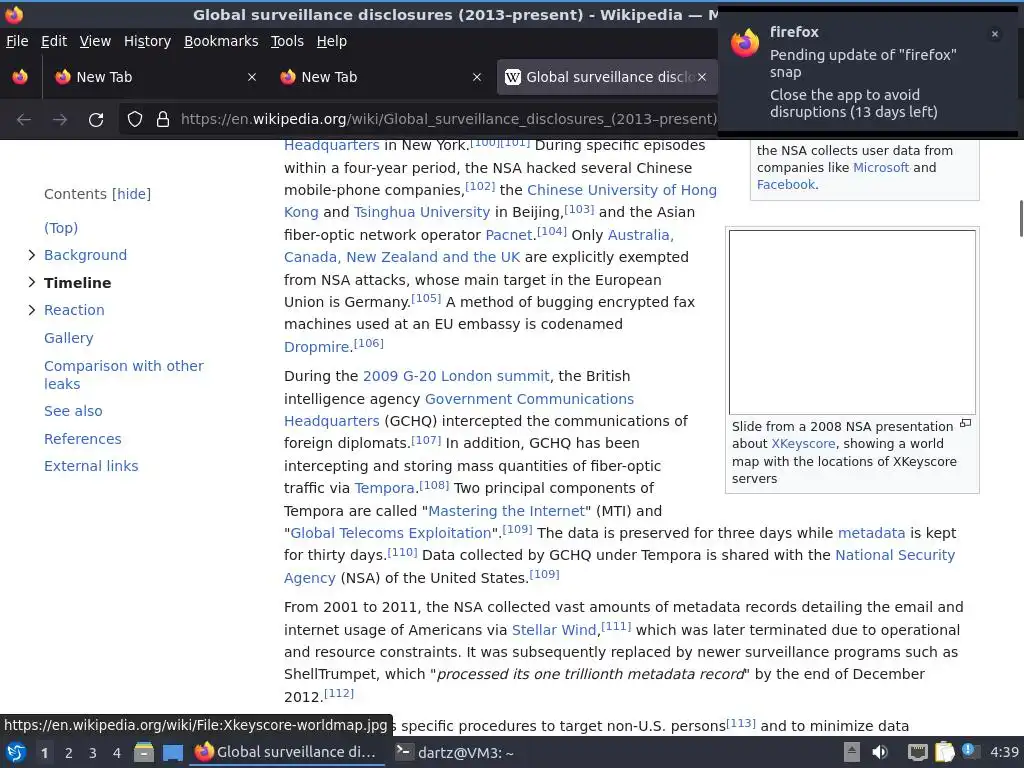The width and height of the screenshot is (1024, 768).
Task: Open the Tempora link
Action: [x=385, y=488]
